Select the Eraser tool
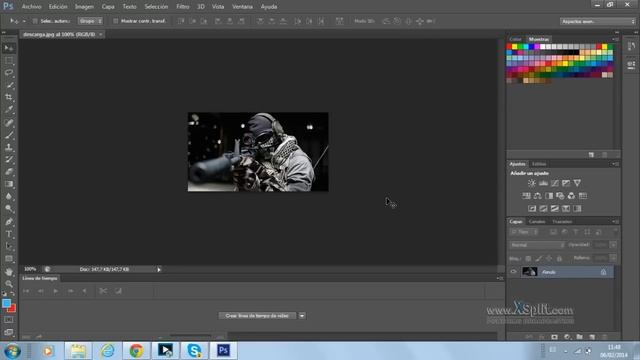 (x=9, y=172)
